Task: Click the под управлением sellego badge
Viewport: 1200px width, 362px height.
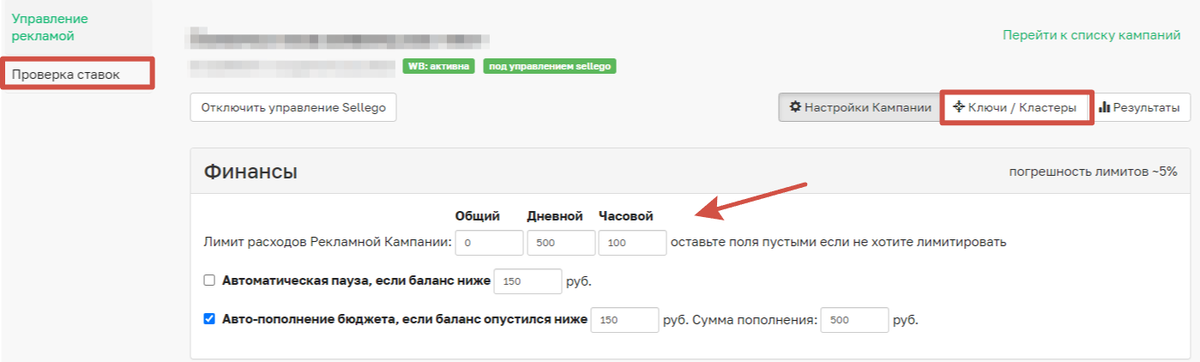Action: 549,67
